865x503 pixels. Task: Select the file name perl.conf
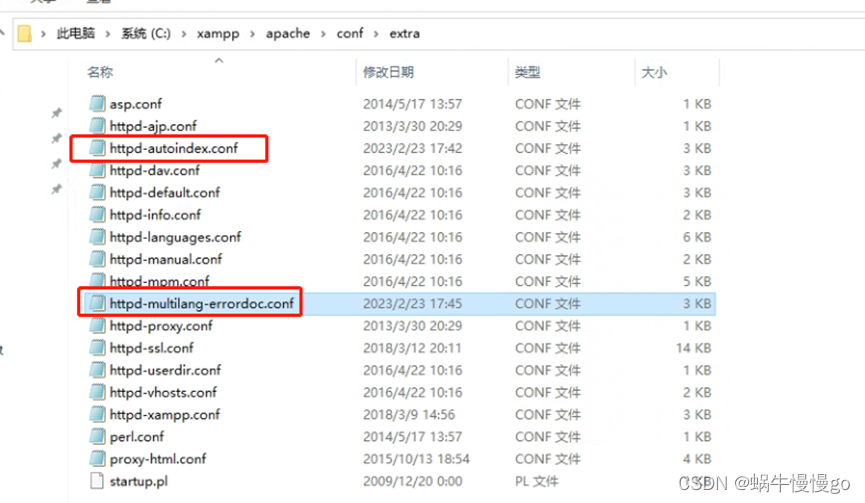(136, 437)
